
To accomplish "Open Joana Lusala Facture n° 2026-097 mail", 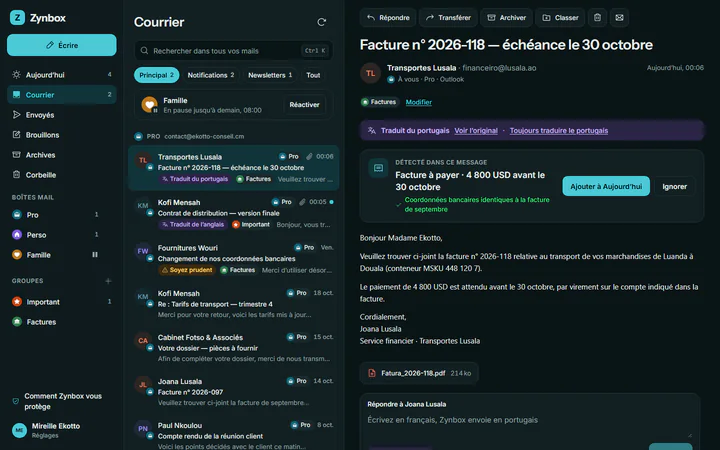I will click(x=234, y=392).
